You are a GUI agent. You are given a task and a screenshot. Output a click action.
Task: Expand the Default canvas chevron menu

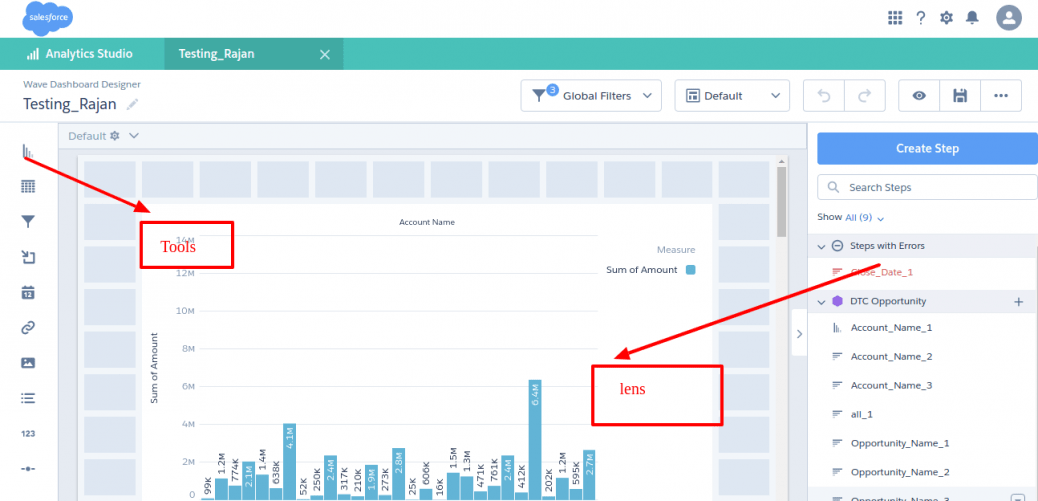[x=134, y=136]
